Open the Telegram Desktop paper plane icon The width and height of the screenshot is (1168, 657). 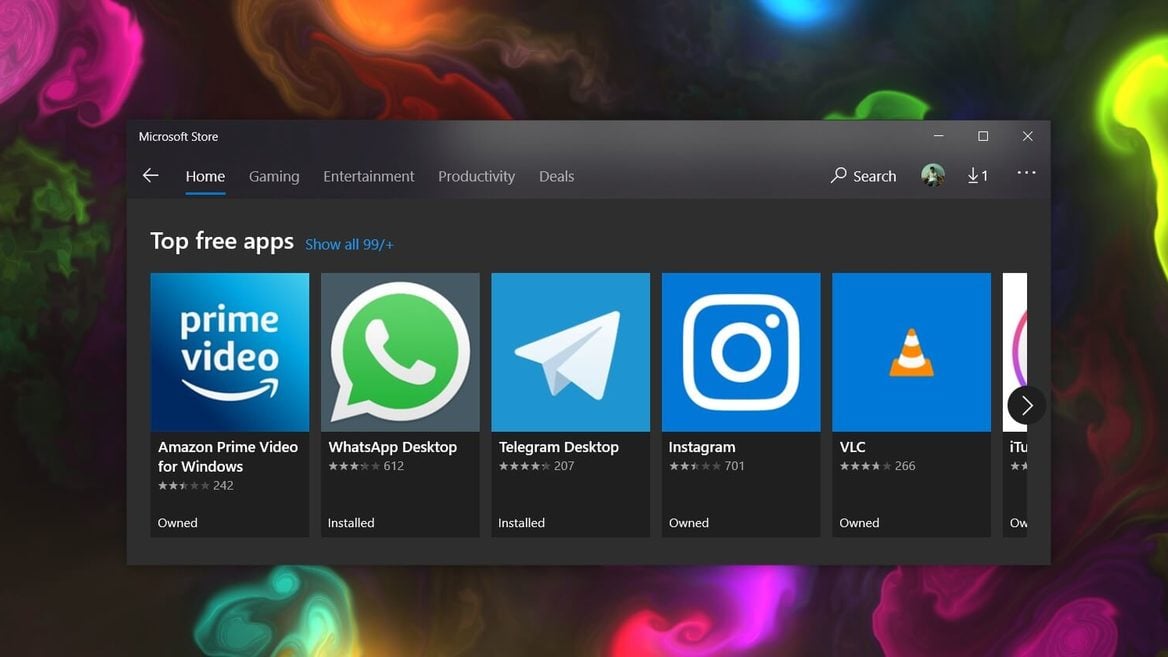click(570, 352)
